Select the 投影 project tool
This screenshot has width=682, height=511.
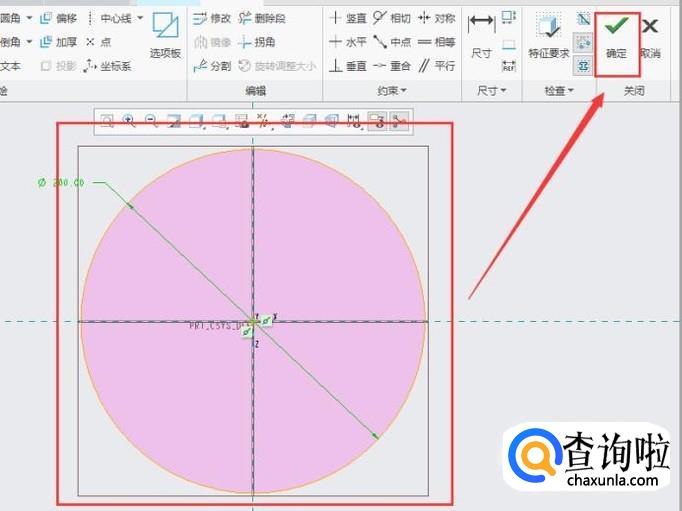click(x=58, y=66)
